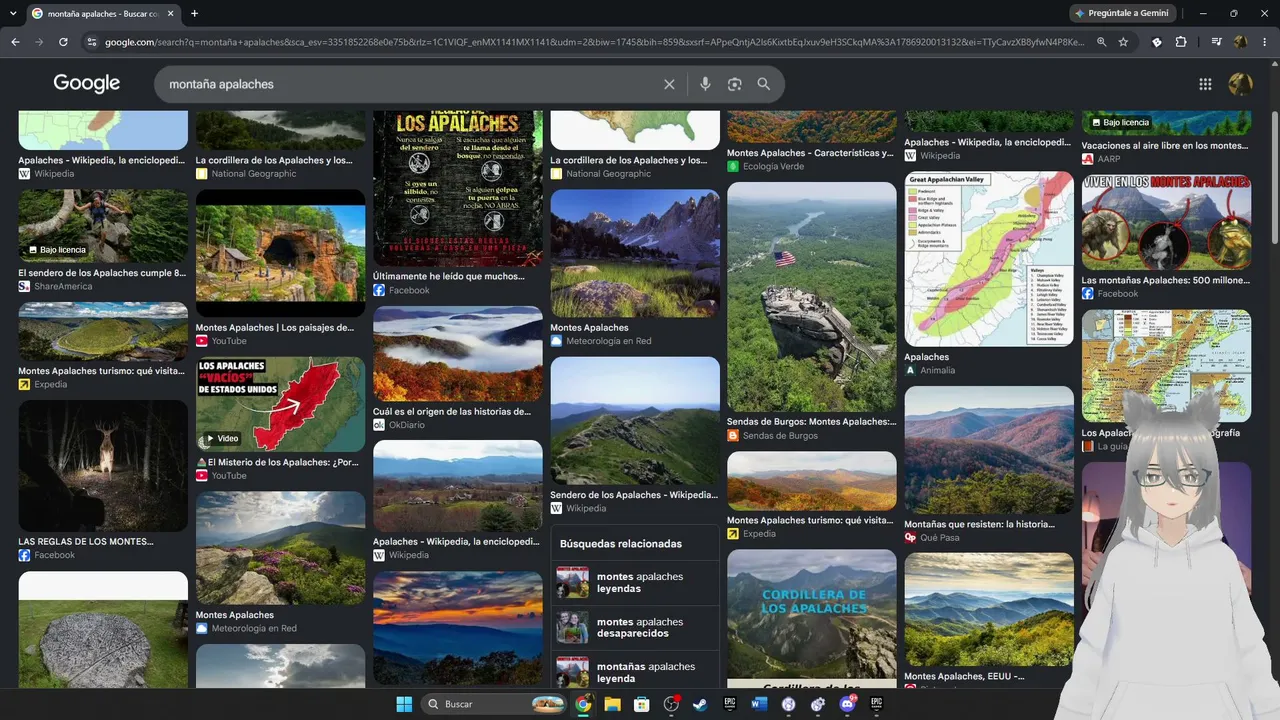
Task: Open the Windows Start menu
Action: pyautogui.click(x=404, y=704)
